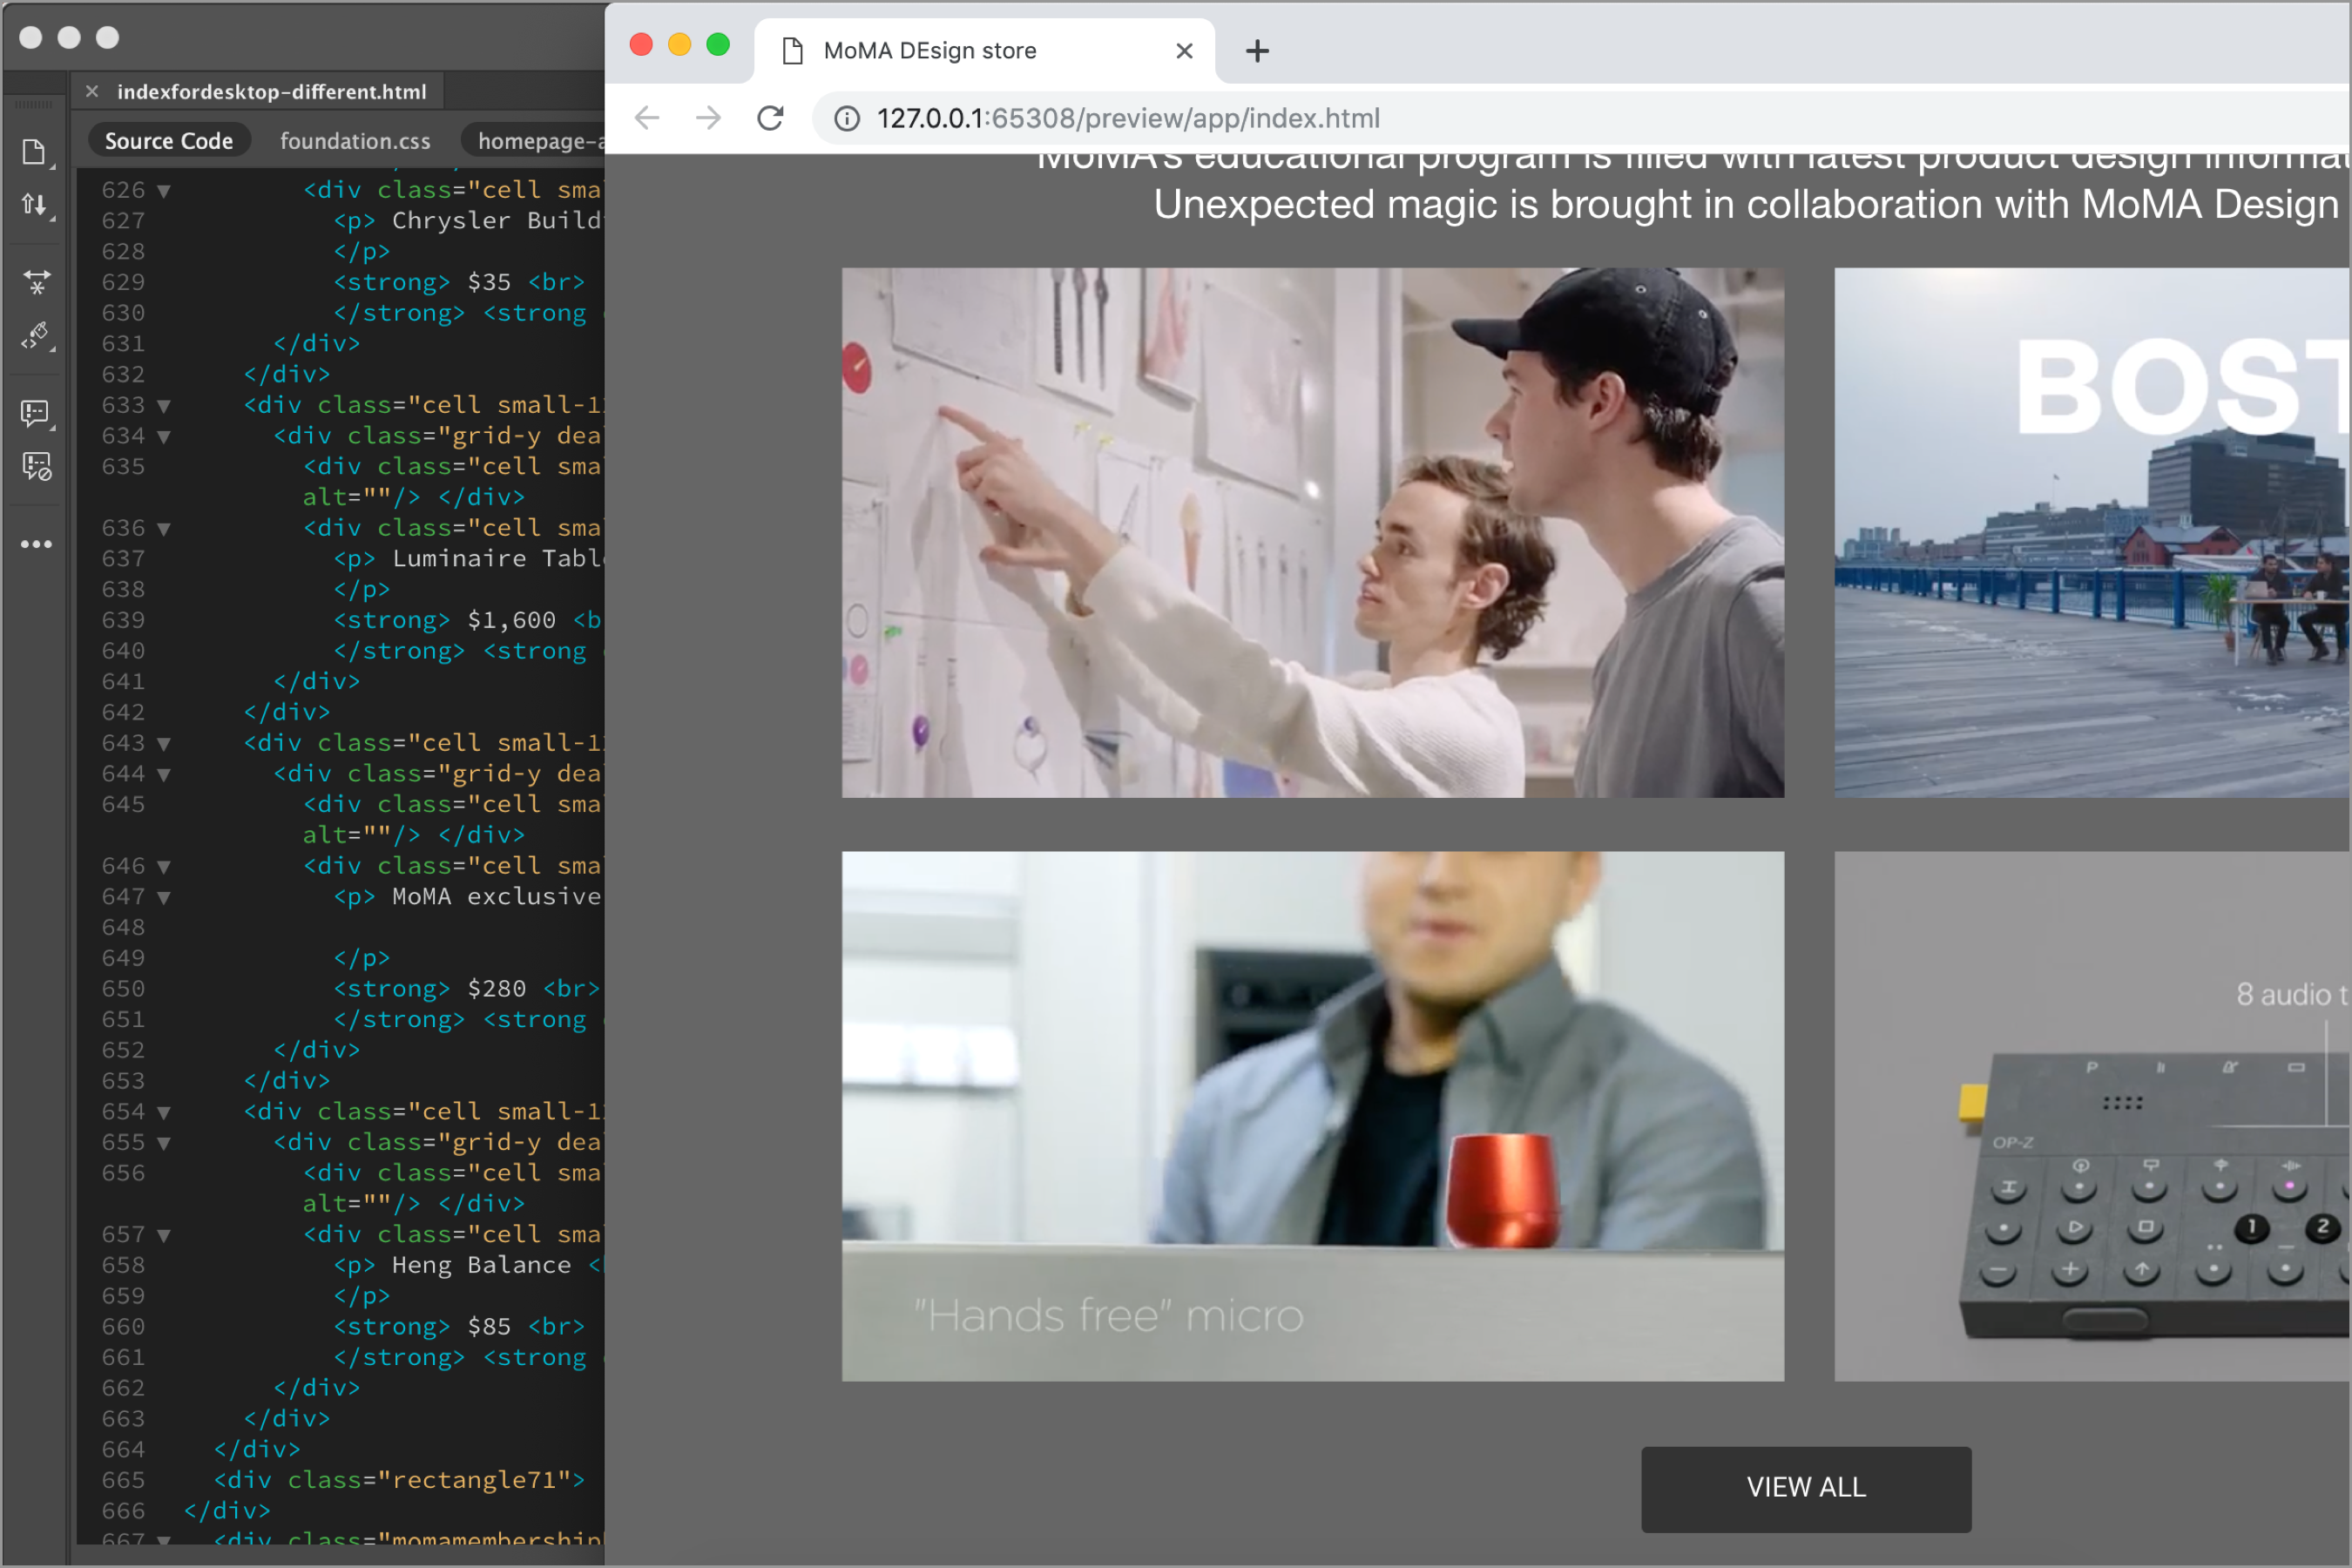Collapse code block at line 626

pos(163,190)
